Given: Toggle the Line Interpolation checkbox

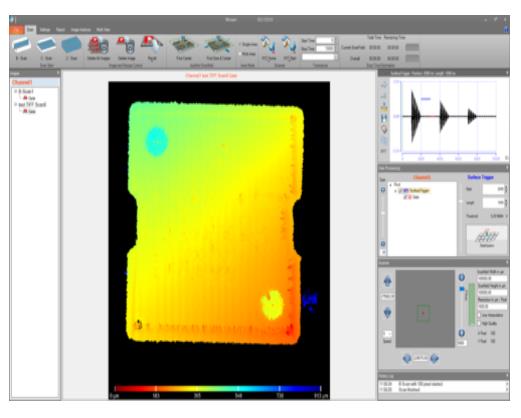Looking at the screenshot, I should tap(479, 315).
